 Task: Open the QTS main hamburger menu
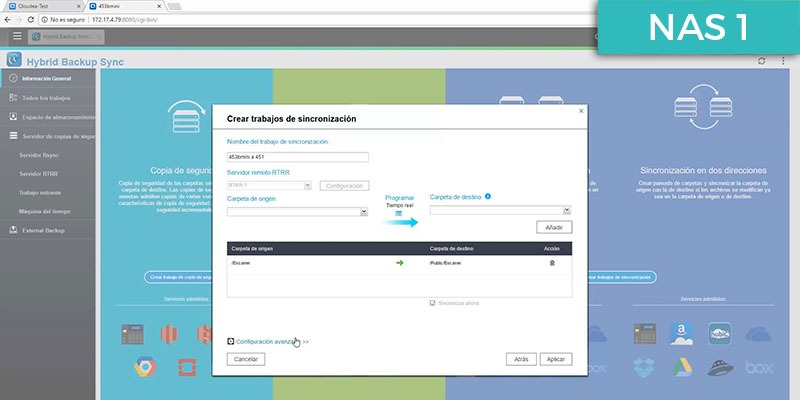(x=17, y=36)
